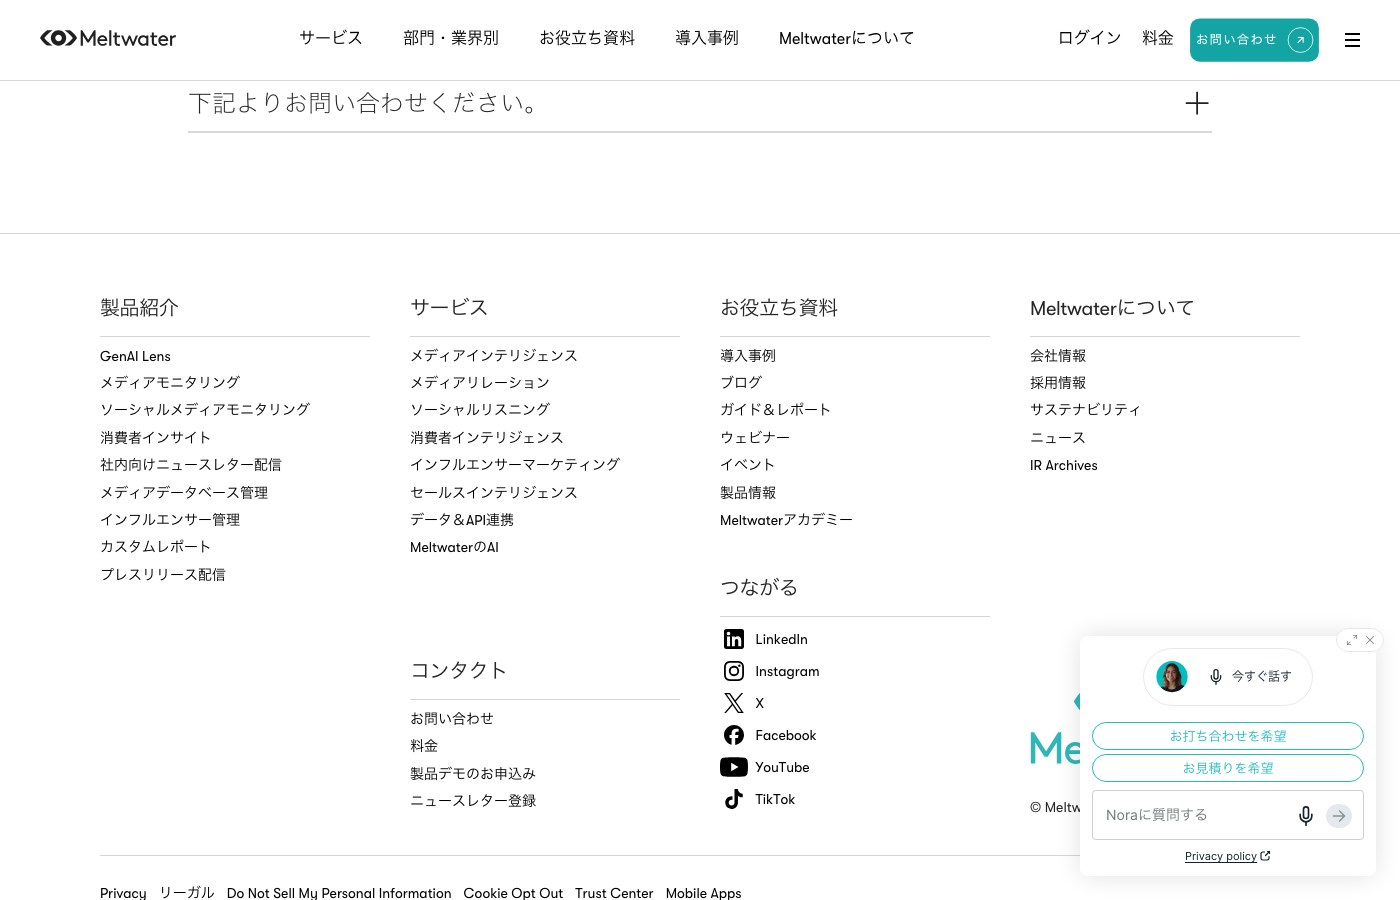
Task: Click Trust Center footer link
Action: pyautogui.click(x=614, y=893)
